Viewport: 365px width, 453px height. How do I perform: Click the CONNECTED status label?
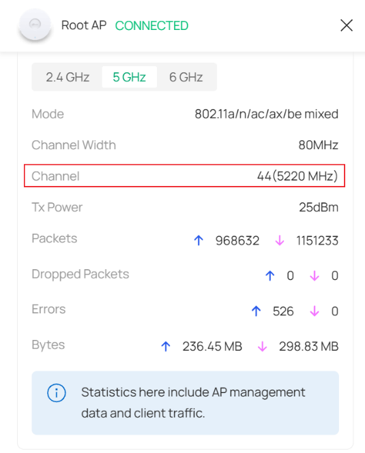[x=152, y=26]
